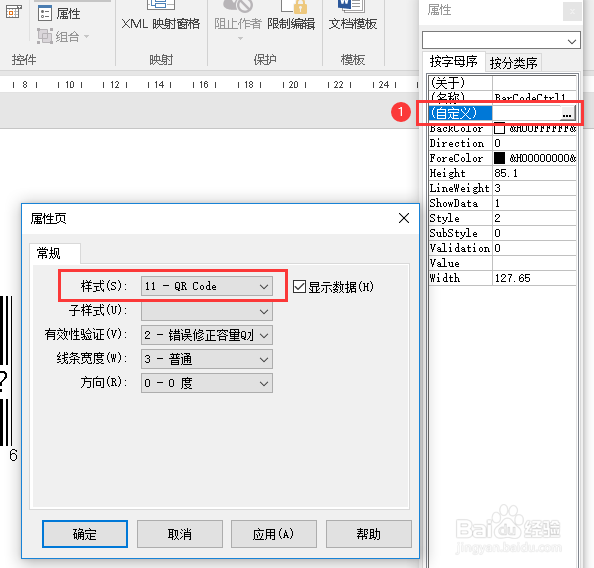Select the Style property value 2
Image resolution: width=594 pixels, height=568 pixels.
pyautogui.click(x=534, y=218)
